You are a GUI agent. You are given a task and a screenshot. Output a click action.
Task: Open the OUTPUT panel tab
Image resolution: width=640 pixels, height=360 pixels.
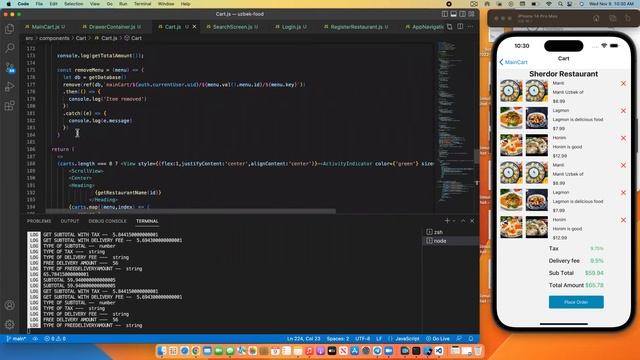tap(70, 221)
